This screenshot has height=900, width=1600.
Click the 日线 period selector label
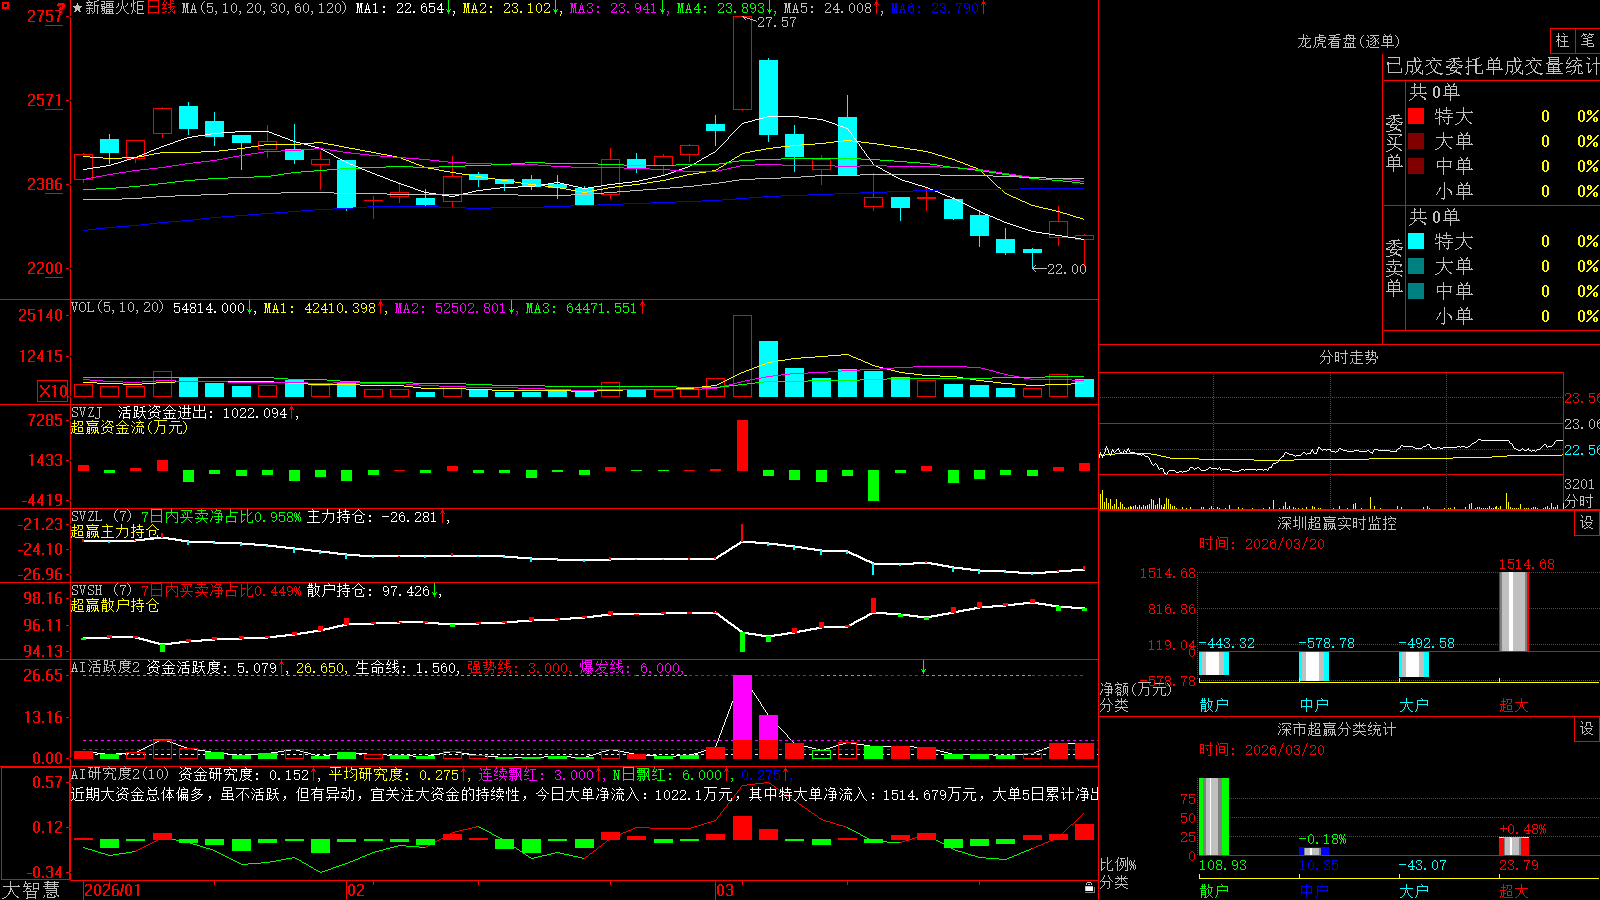click(x=161, y=8)
